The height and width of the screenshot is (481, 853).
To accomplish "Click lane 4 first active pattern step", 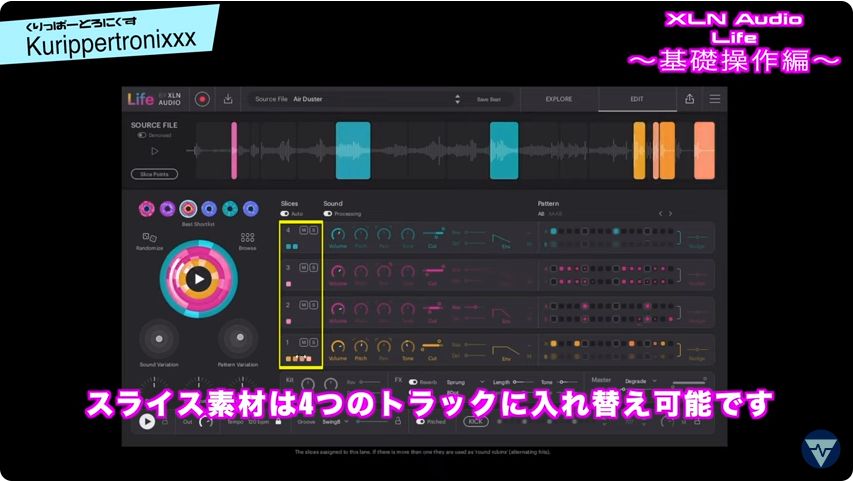I will [554, 231].
